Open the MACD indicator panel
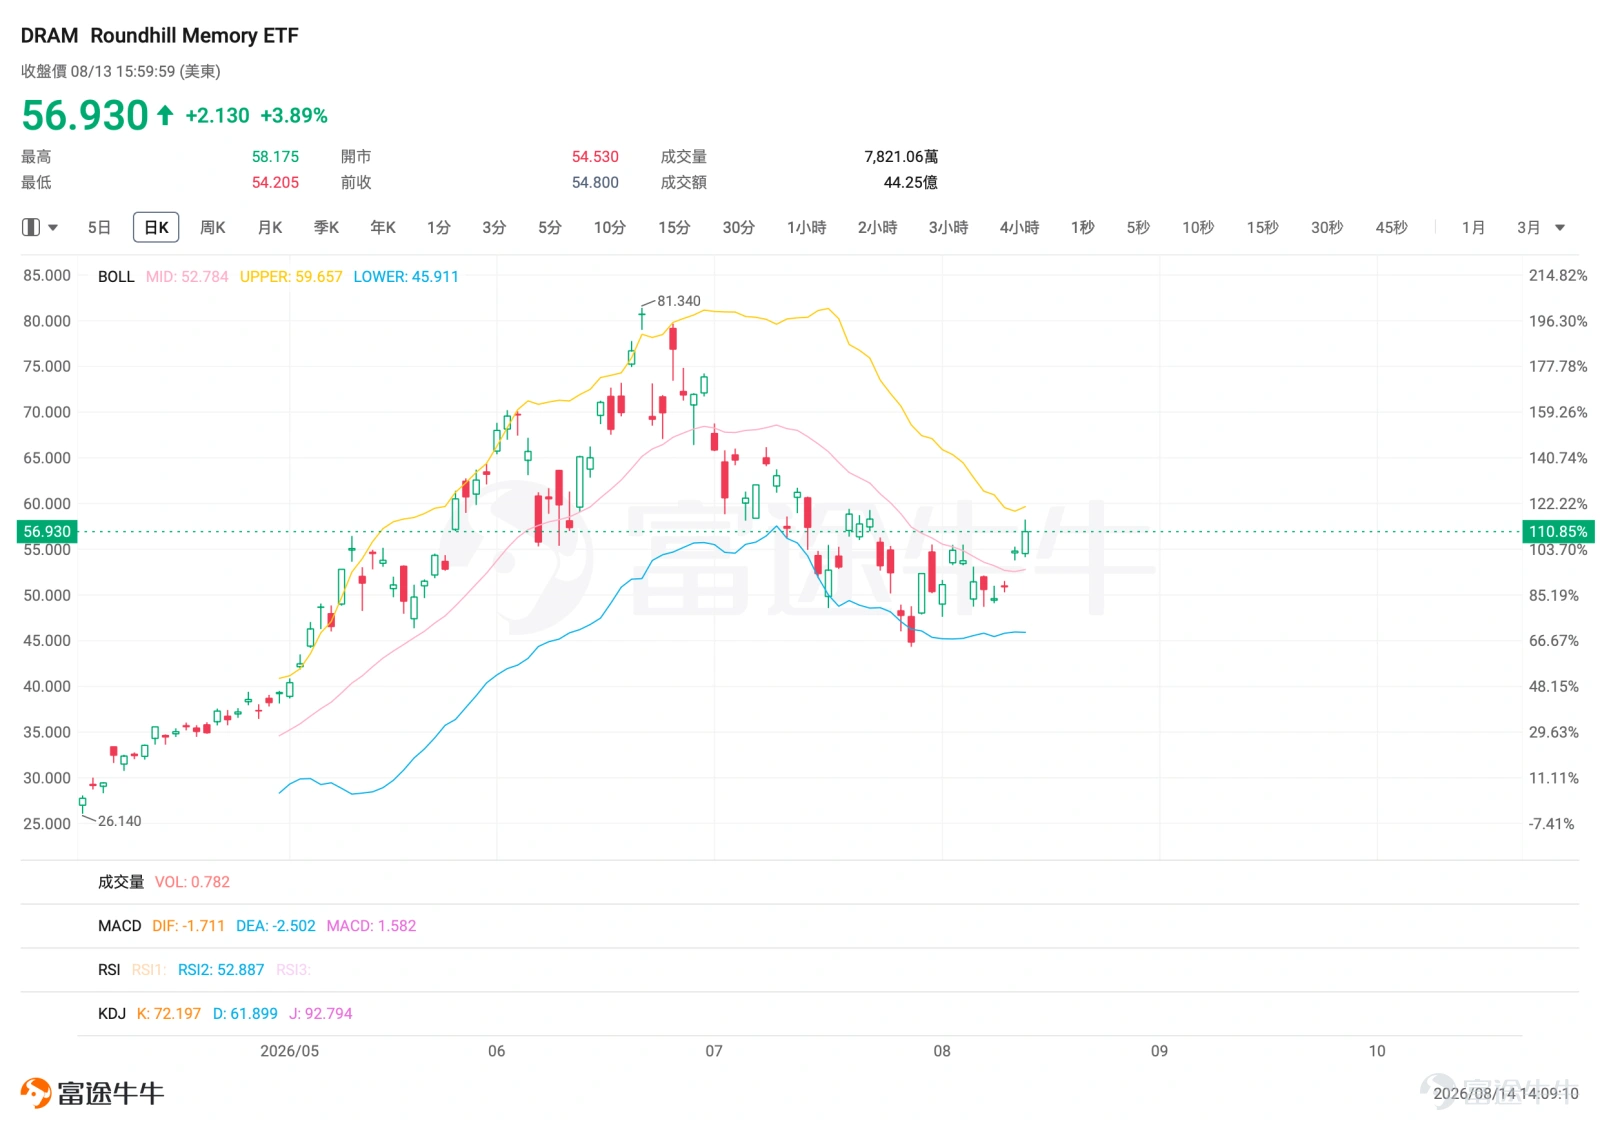1600x1128 pixels. (x=120, y=926)
